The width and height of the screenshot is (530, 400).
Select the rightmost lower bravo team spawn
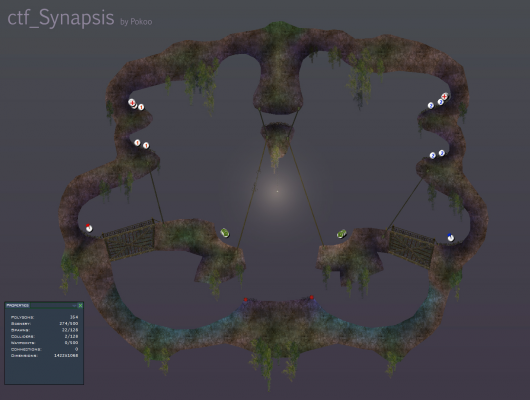441,153
